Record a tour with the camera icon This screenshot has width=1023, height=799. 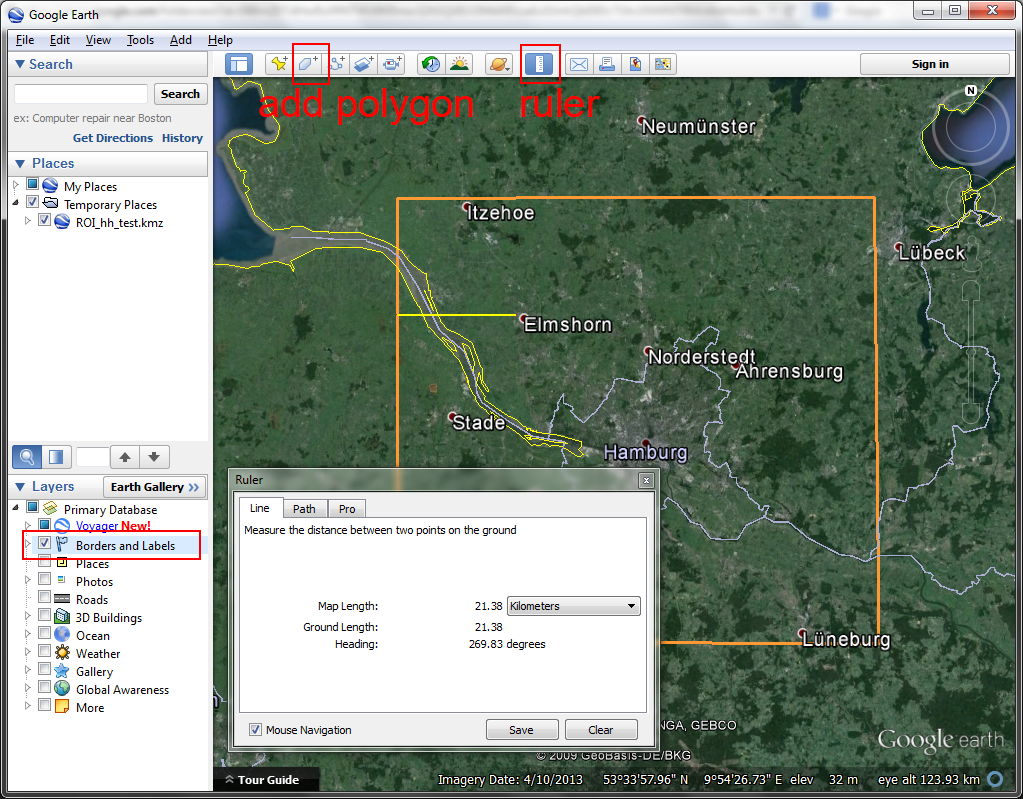[x=392, y=64]
